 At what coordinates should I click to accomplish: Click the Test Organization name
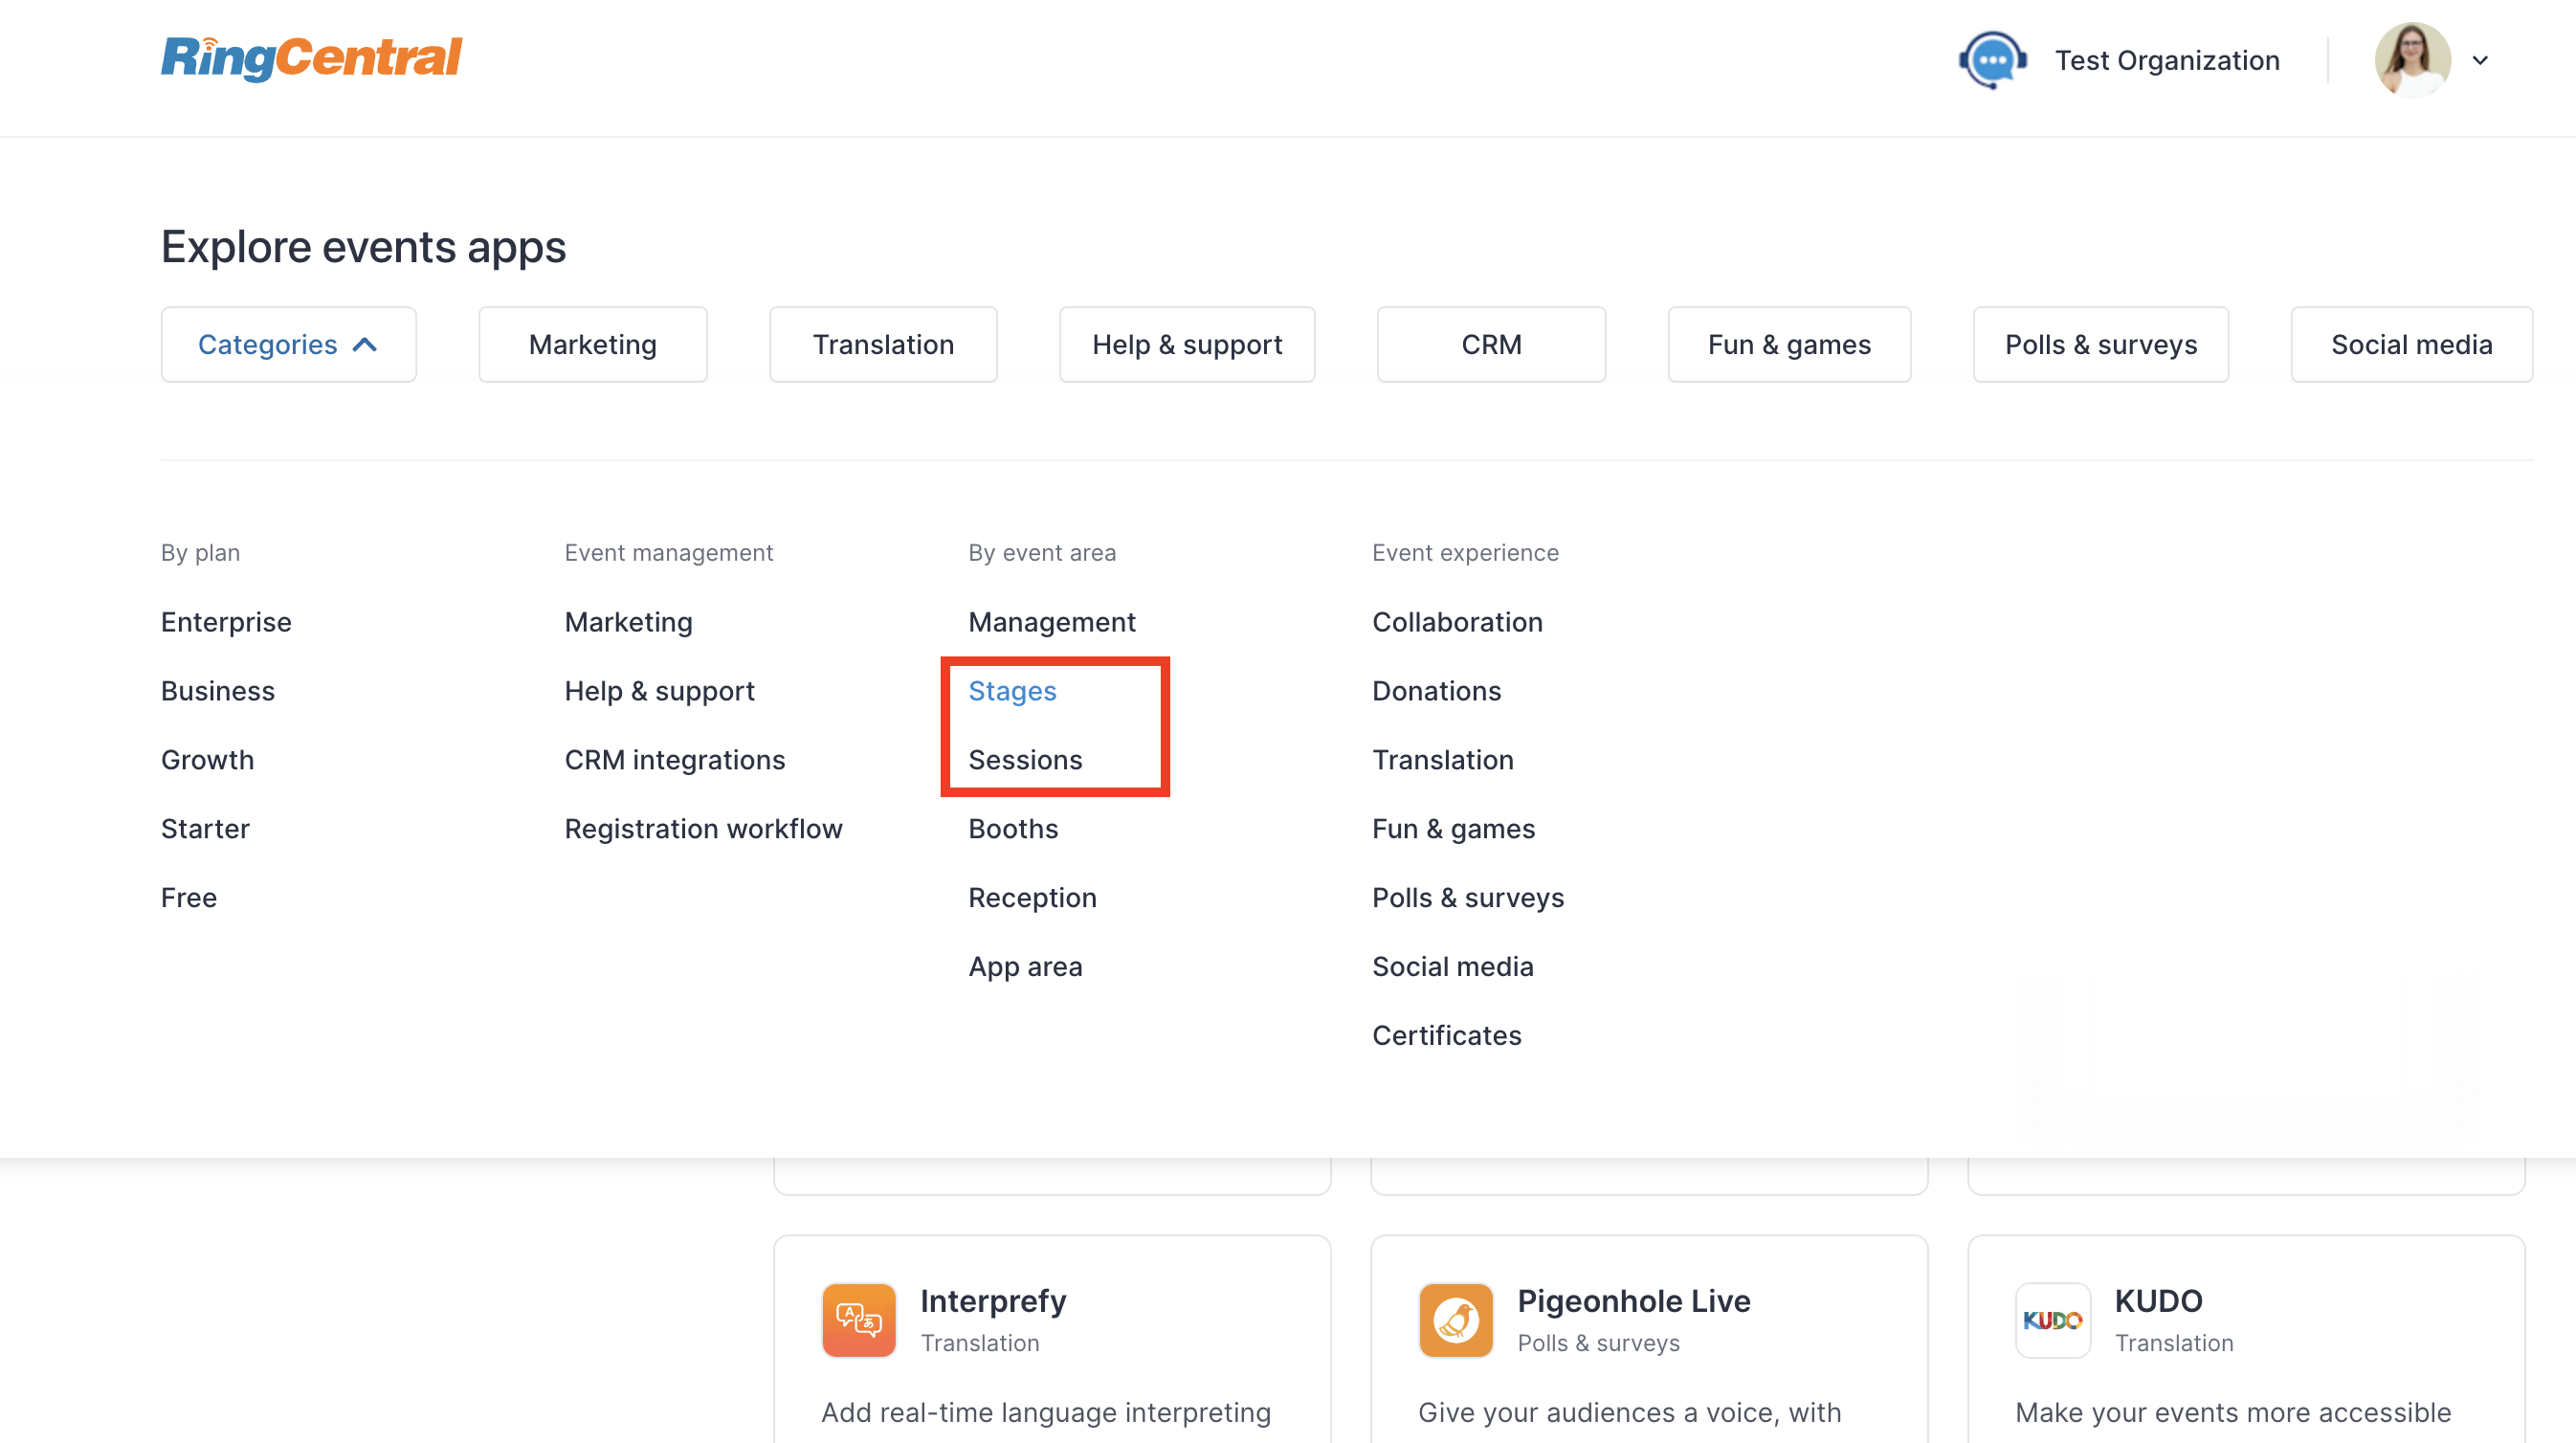point(2167,60)
